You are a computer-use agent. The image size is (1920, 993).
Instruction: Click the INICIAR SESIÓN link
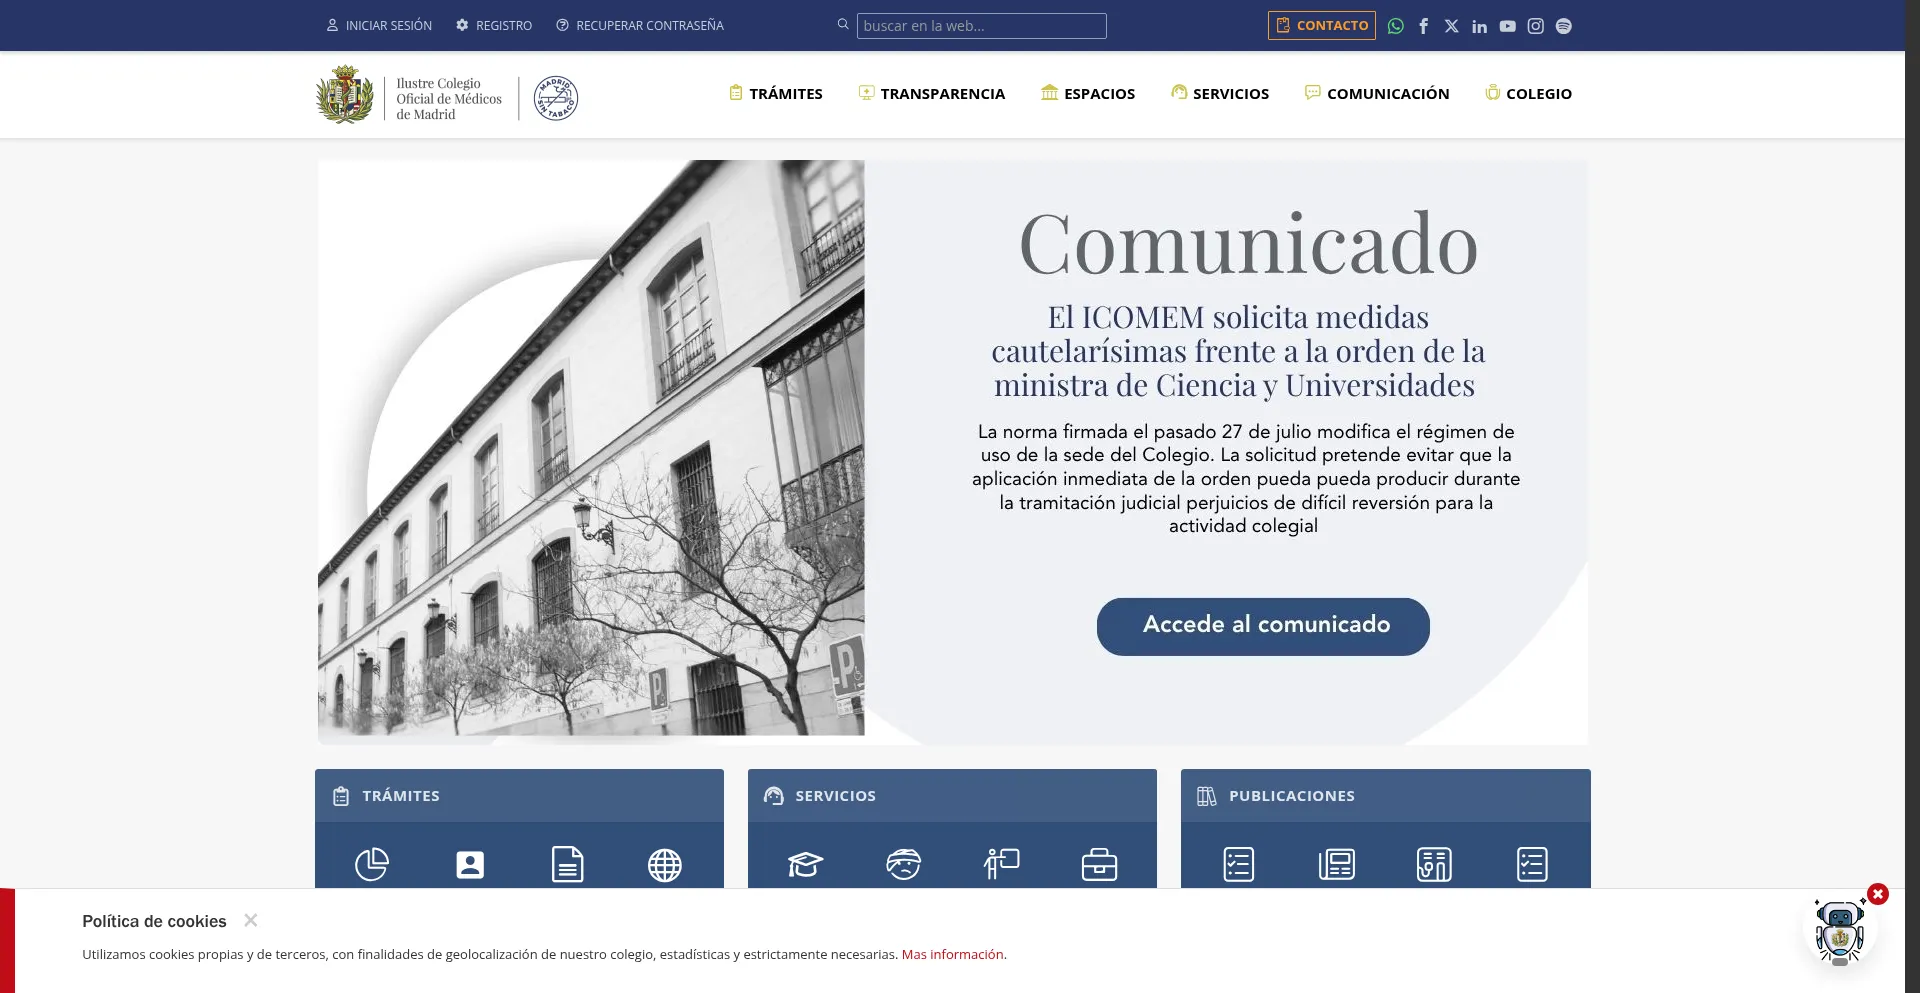point(379,26)
